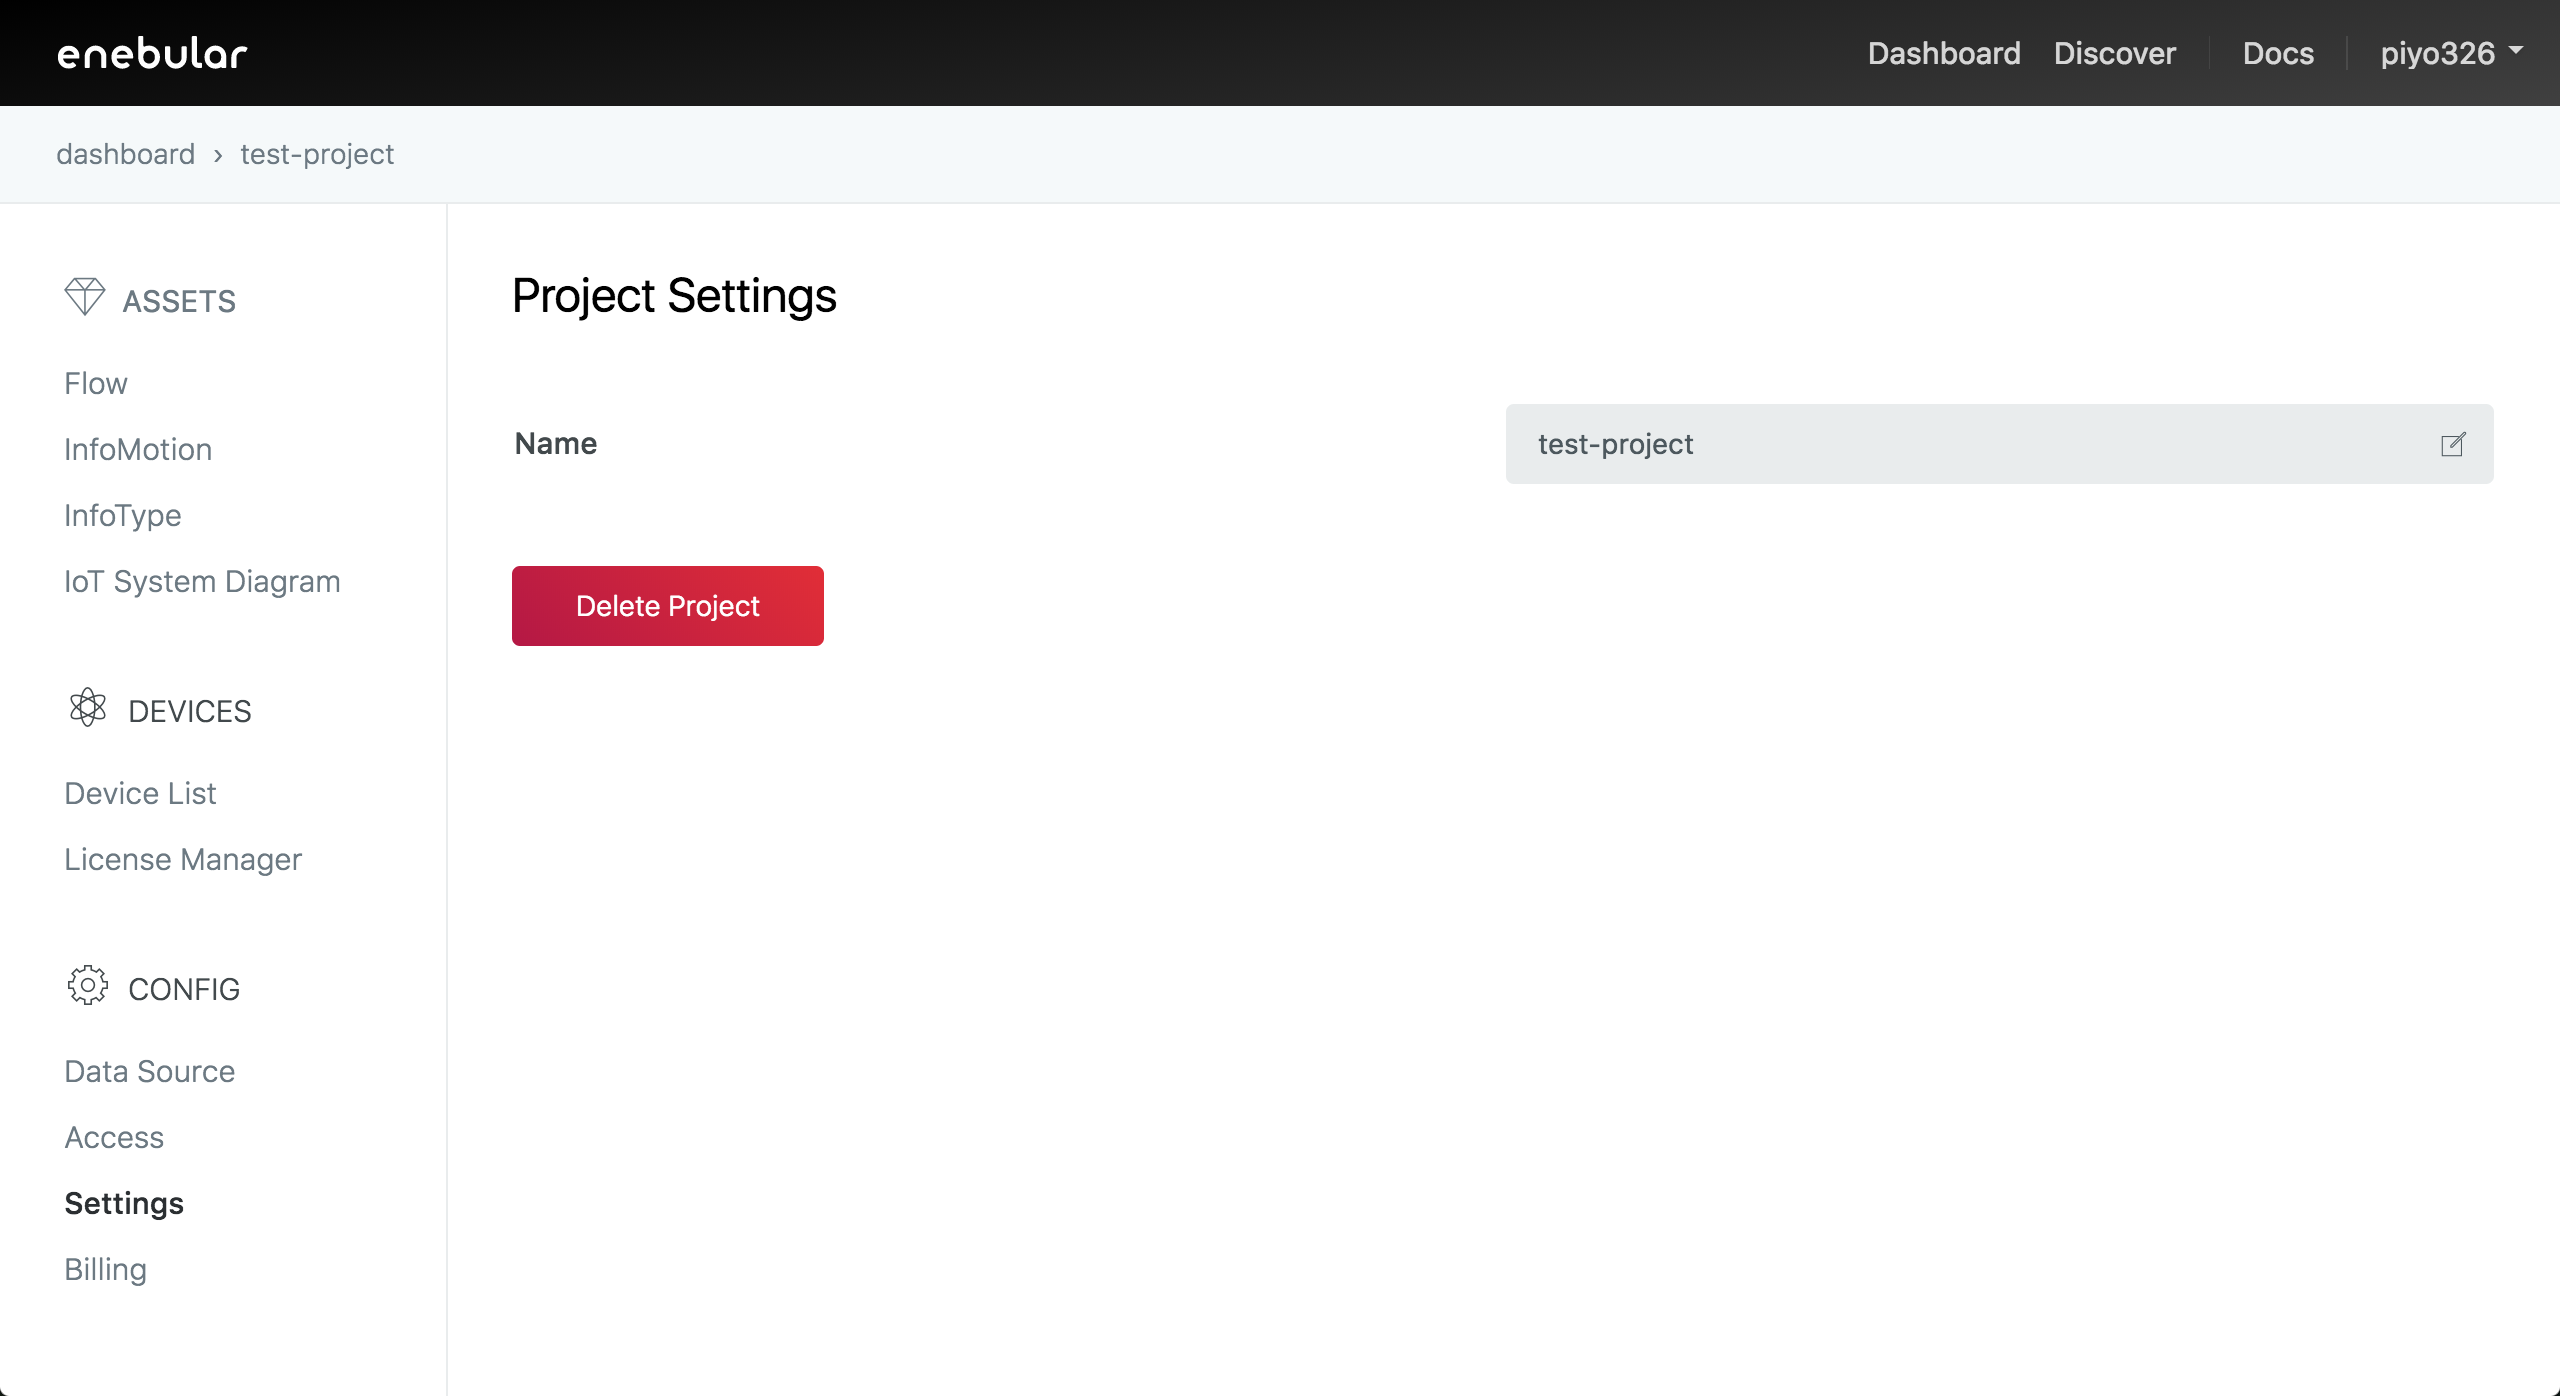Screen dimensions: 2560x1396
Task: Click the edit pencil icon in Name field
Action: pyautogui.click(x=2453, y=445)
